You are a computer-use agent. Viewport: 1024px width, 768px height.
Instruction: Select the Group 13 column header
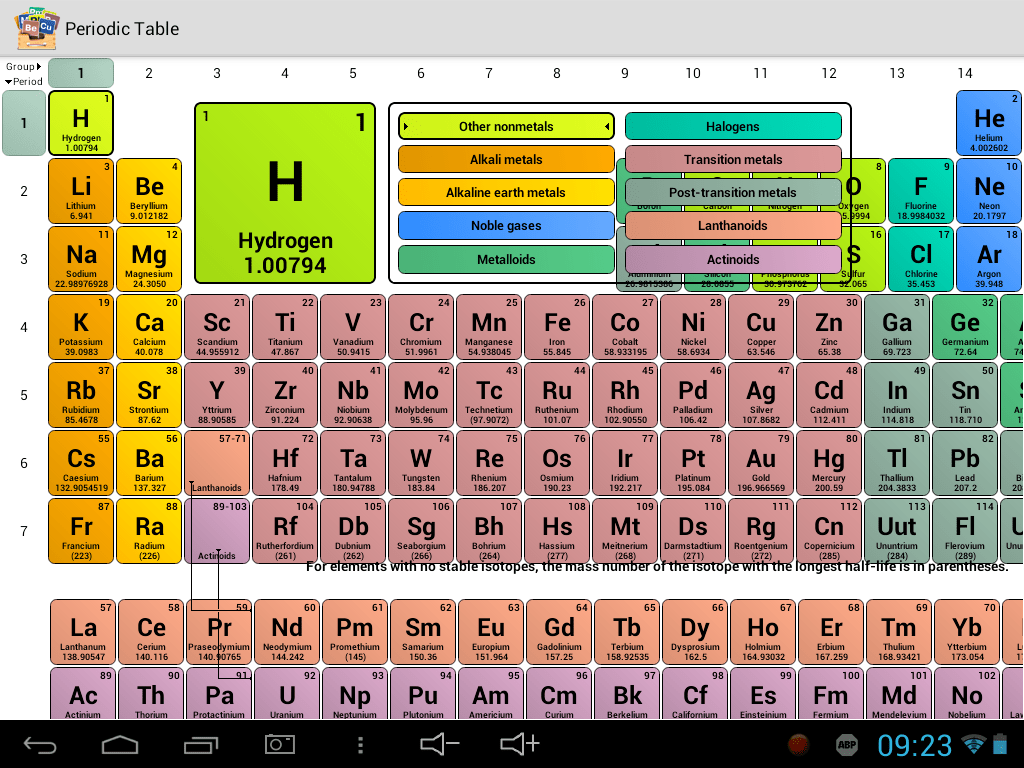tap(897, 73)
